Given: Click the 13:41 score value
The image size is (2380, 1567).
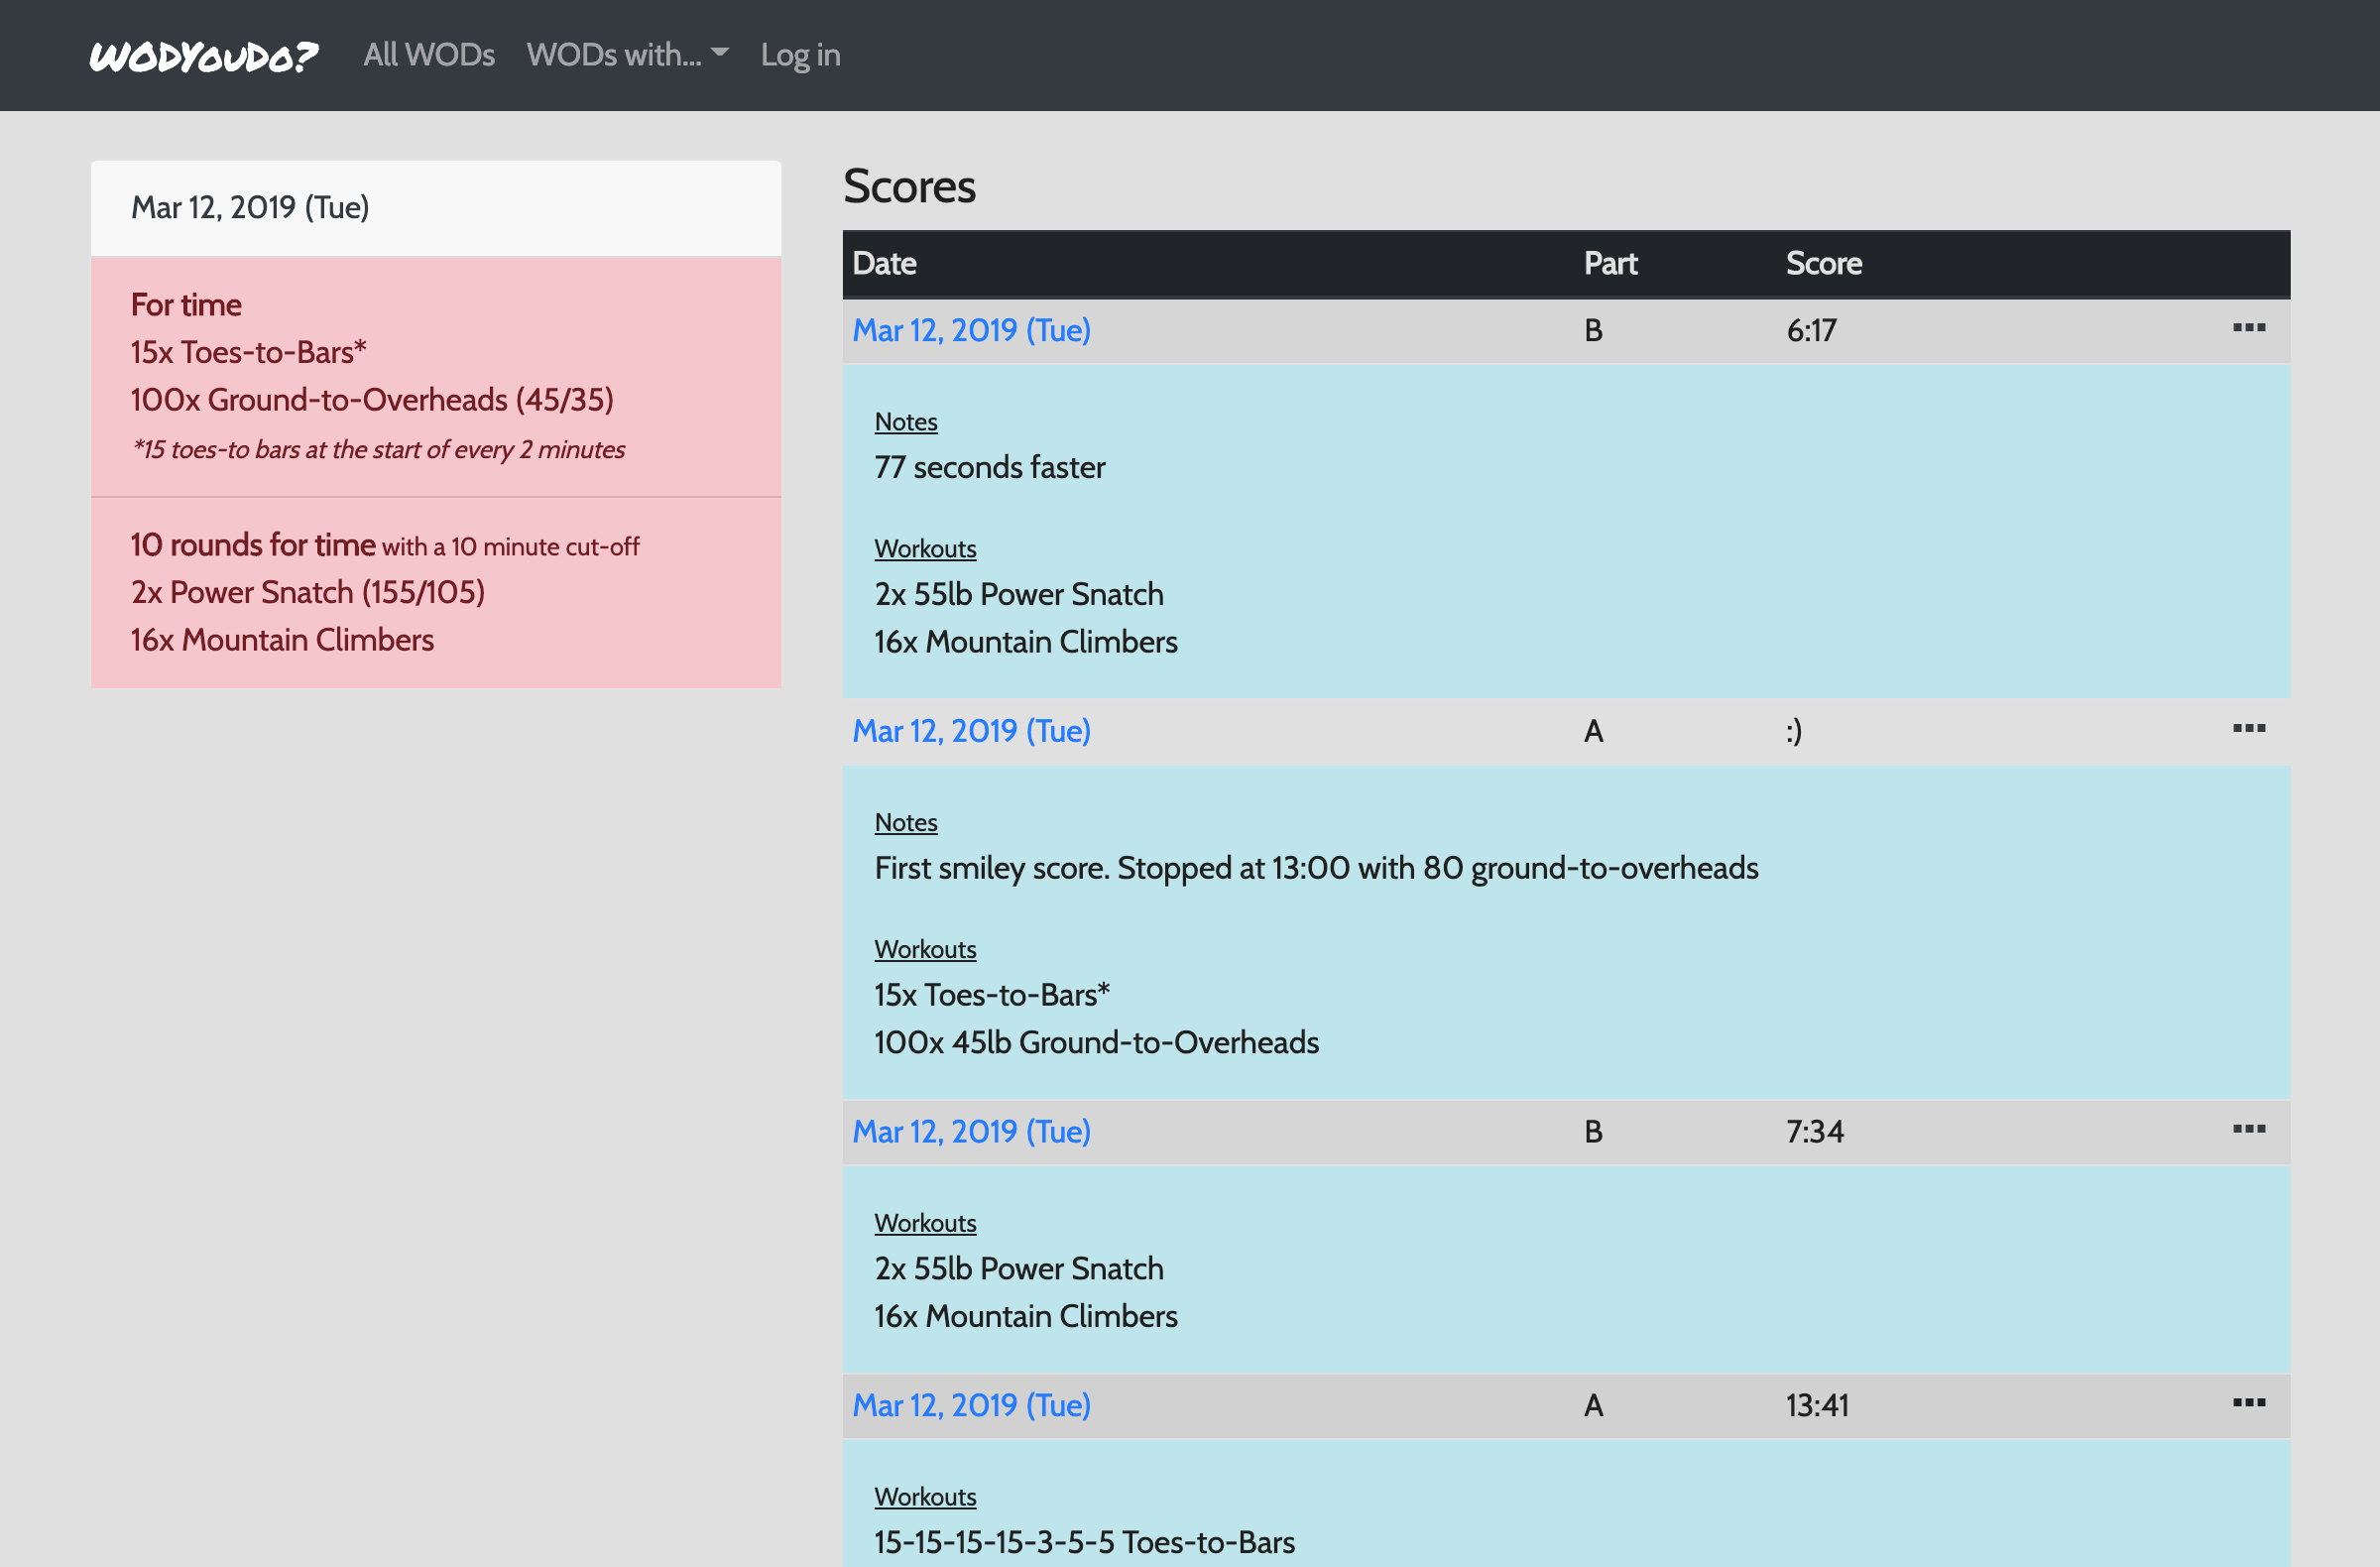Looking at the screenshot, I should pos(1817,1406).
